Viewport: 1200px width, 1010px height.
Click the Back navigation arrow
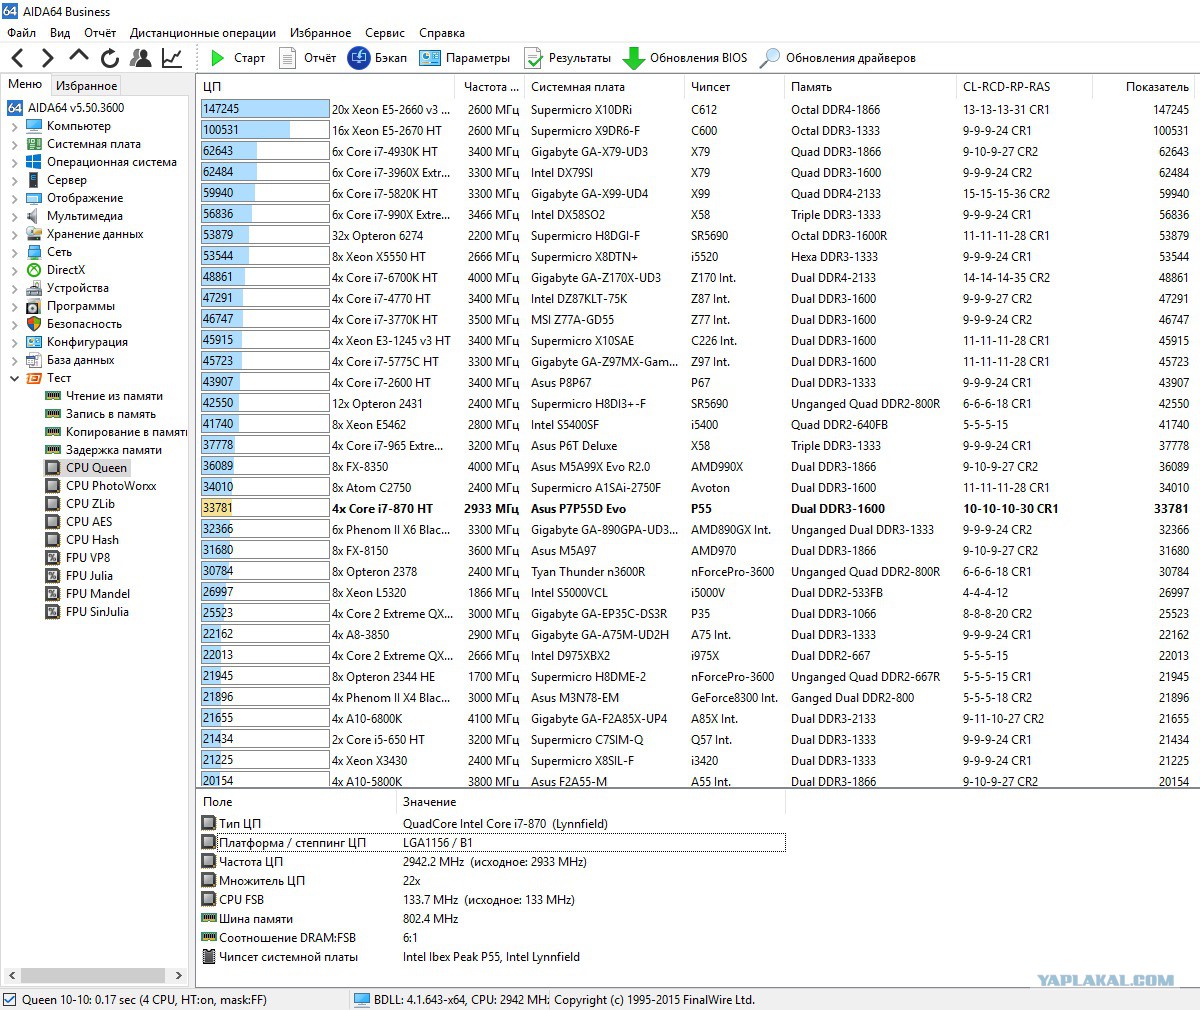pos(18,58)
